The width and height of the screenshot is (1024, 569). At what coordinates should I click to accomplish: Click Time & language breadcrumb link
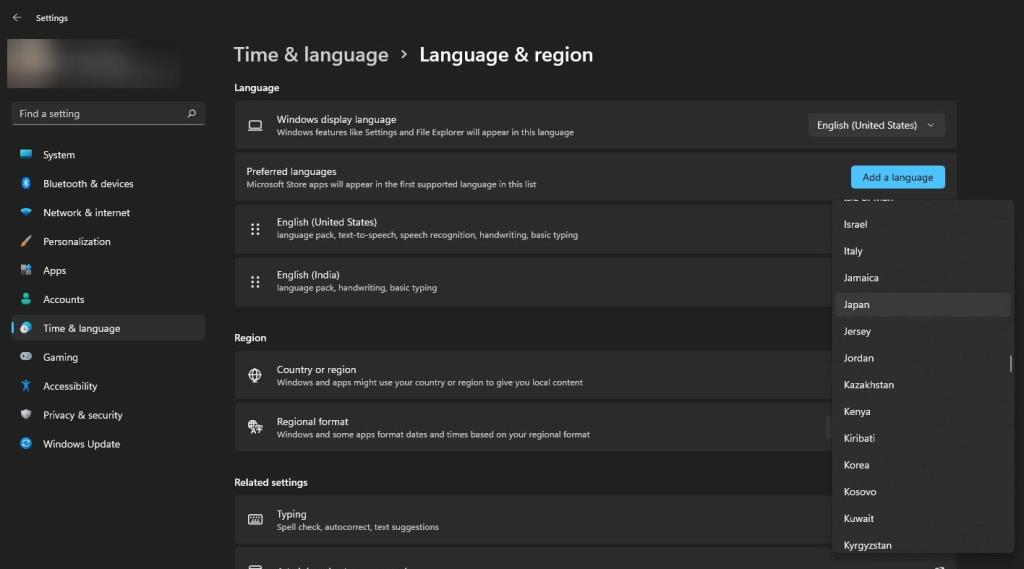coord(311,55)
